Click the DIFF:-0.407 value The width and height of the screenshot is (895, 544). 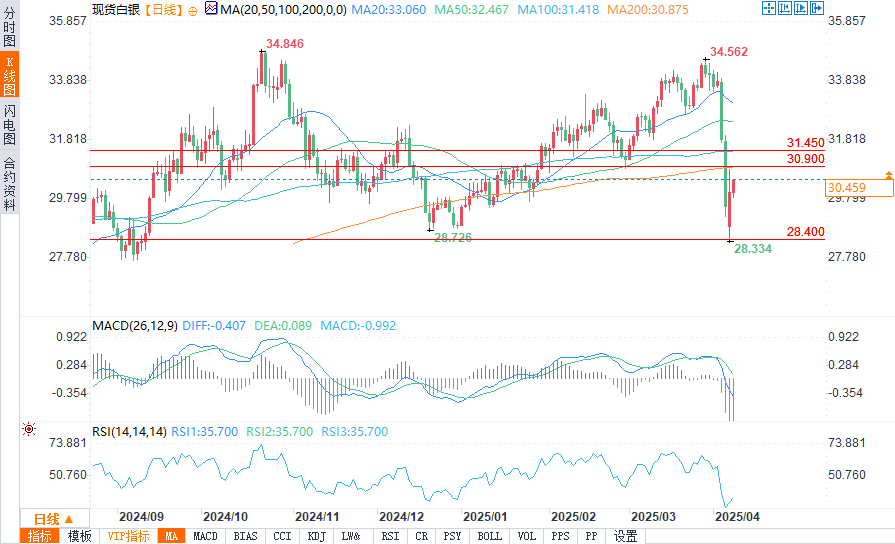(214, 326)
